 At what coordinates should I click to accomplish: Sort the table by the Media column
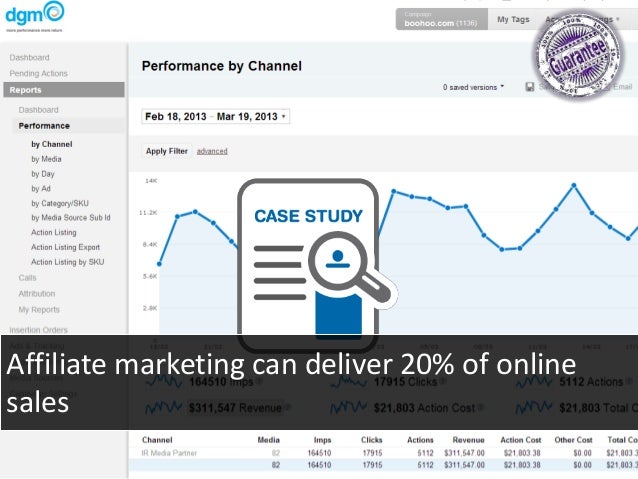pyautogui.click(x=269, y=440)
